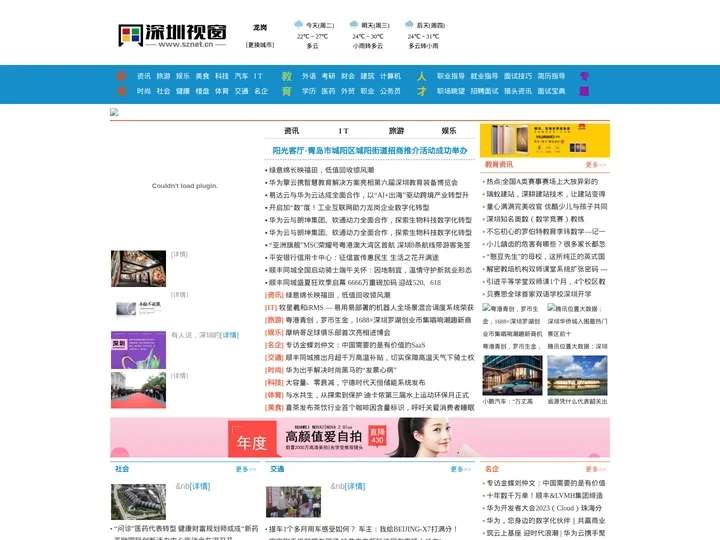Screen dimensions: 720x540
Task: Change city via 更换城市 link
Action: [260, 45]
